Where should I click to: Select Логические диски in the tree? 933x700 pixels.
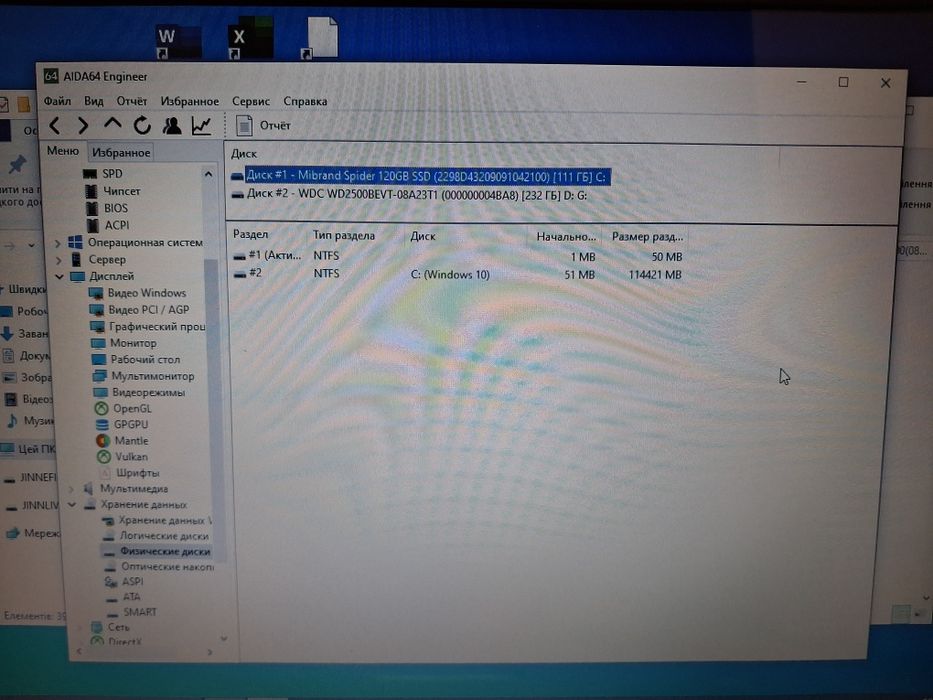[164, 536]
